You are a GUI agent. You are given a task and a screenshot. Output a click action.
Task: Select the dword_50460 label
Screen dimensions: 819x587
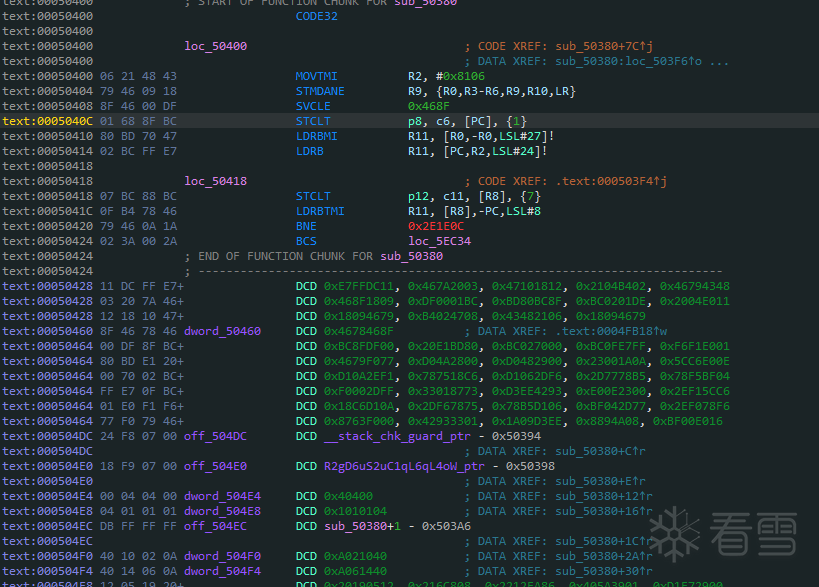pos(222,331)
